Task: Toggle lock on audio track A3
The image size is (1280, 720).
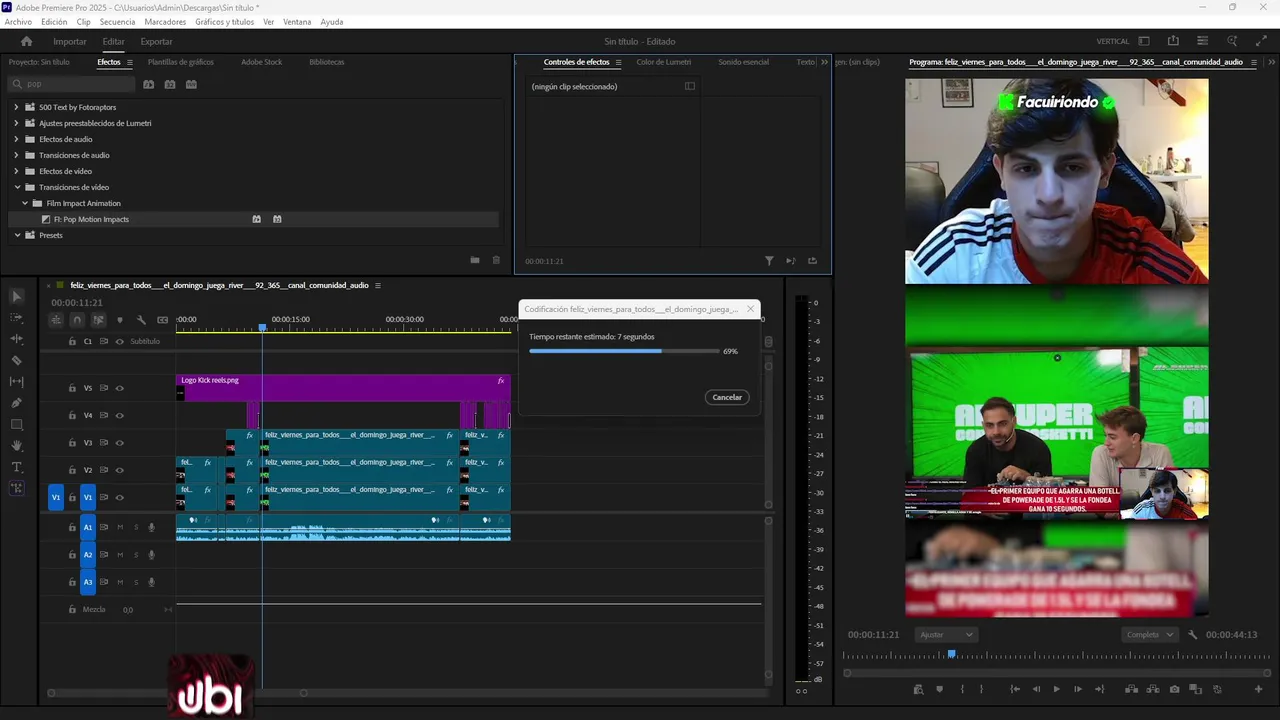Action: pos(72,582)
